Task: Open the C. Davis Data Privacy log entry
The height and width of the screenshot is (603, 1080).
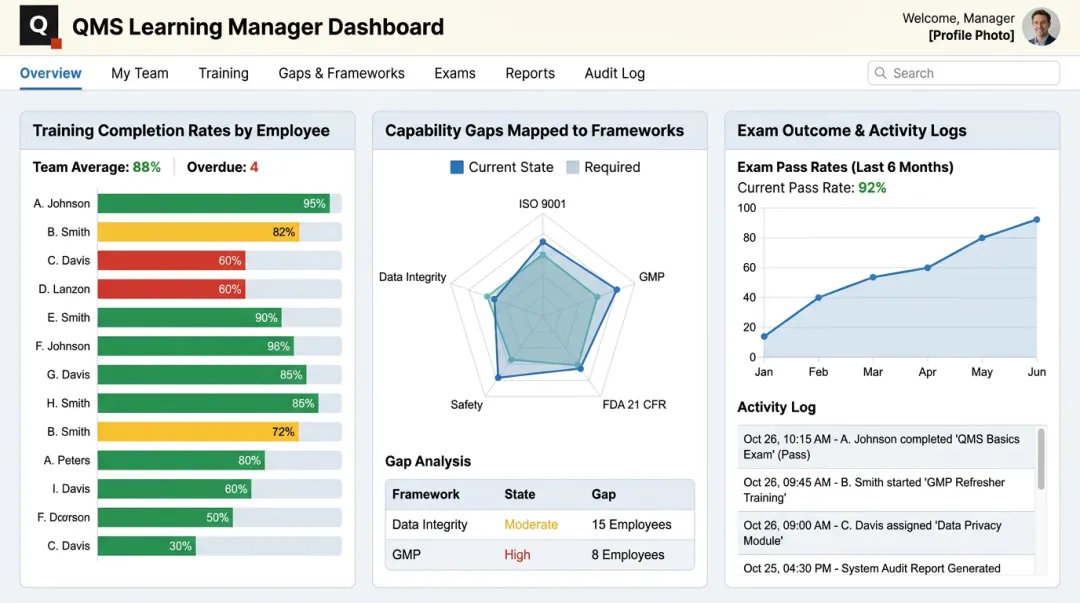Action: [x=886, y=533]
